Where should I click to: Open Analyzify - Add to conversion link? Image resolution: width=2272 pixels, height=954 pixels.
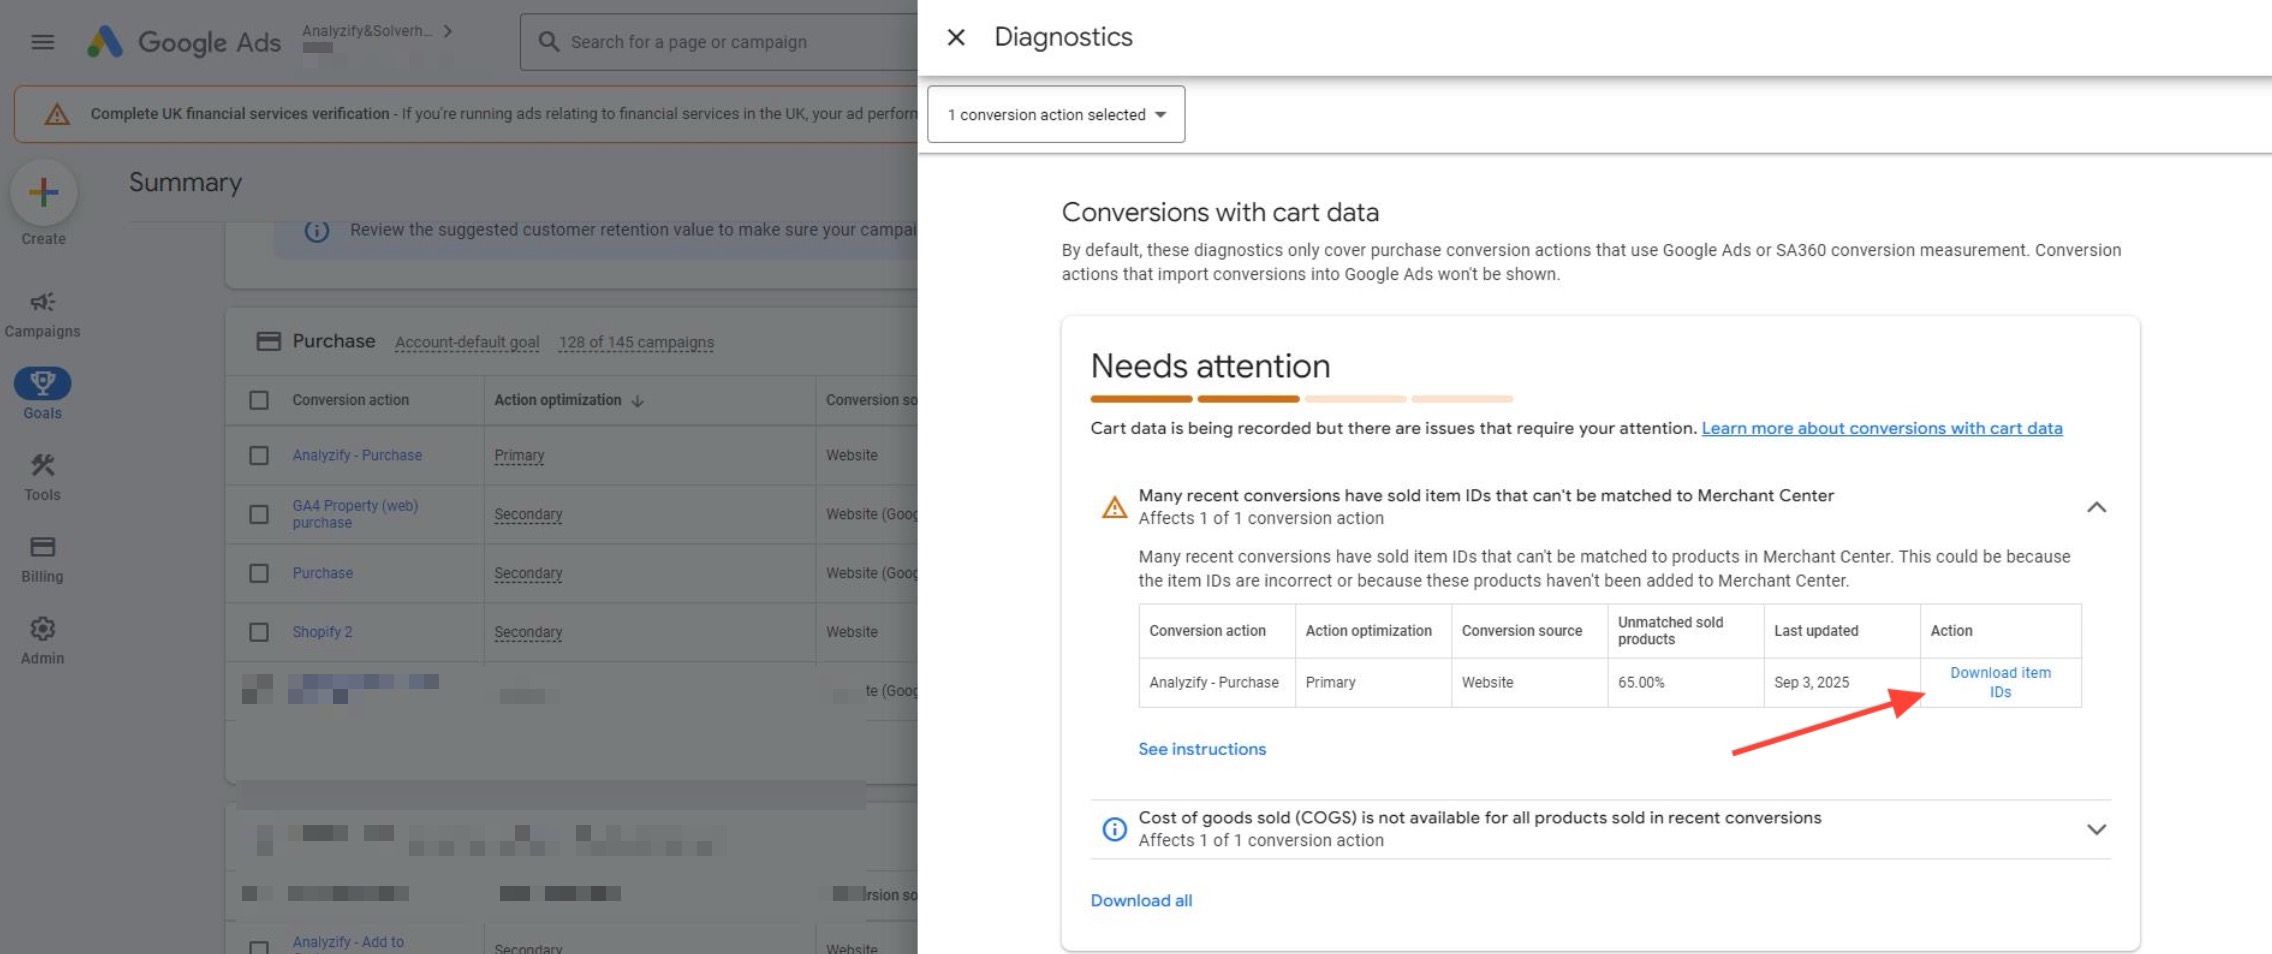(x=348, y=942)
